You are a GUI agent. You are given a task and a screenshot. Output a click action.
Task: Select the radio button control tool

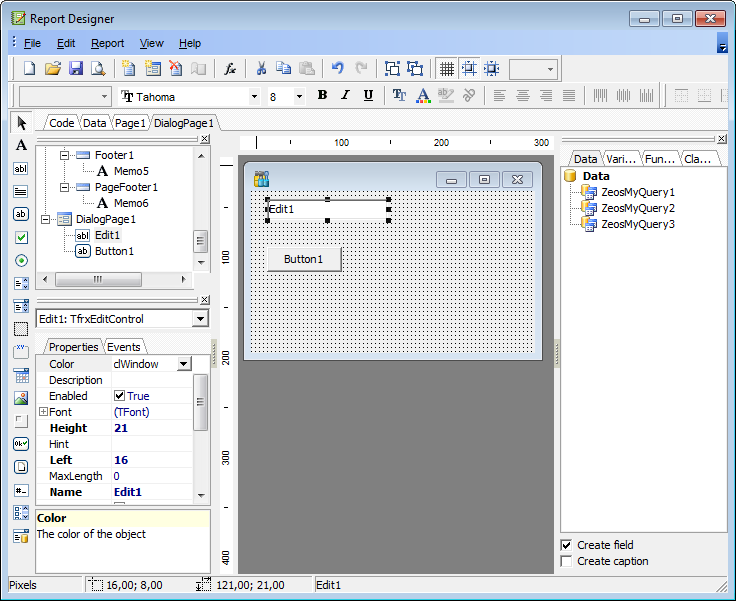(x=21, y=260)
